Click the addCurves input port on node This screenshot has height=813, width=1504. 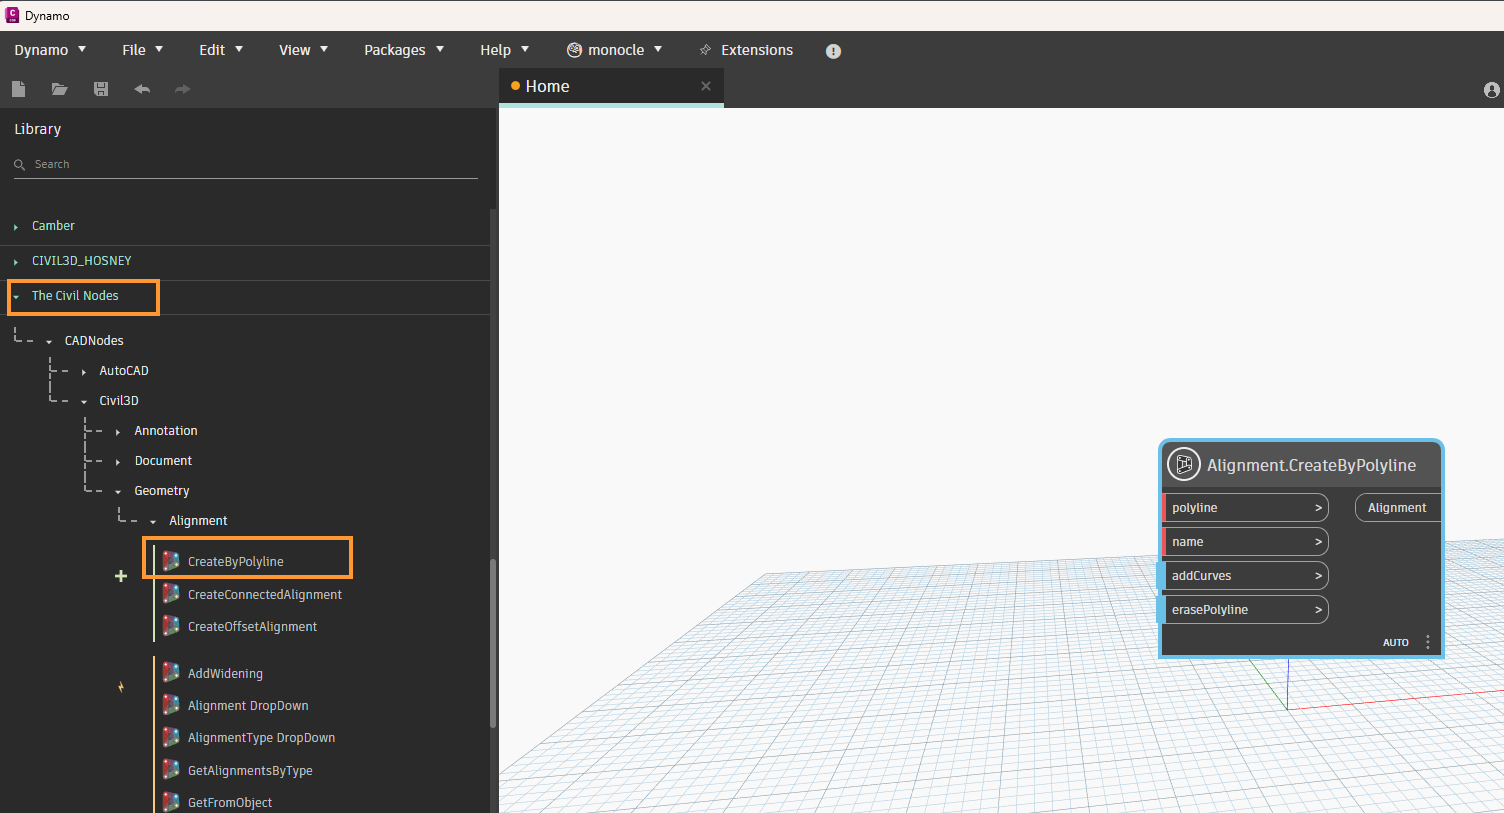(1245, 576)
